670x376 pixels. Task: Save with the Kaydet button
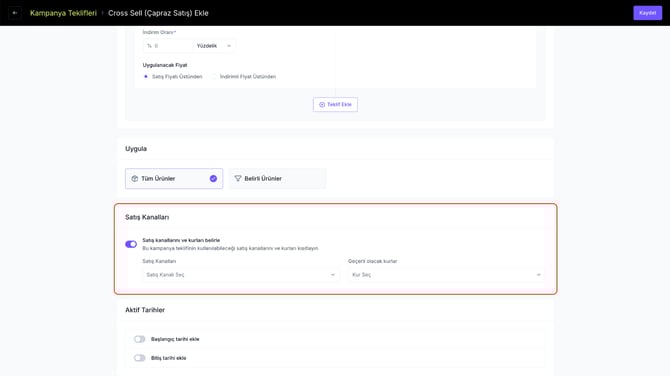pyautogui.click(x=647, y=13)
